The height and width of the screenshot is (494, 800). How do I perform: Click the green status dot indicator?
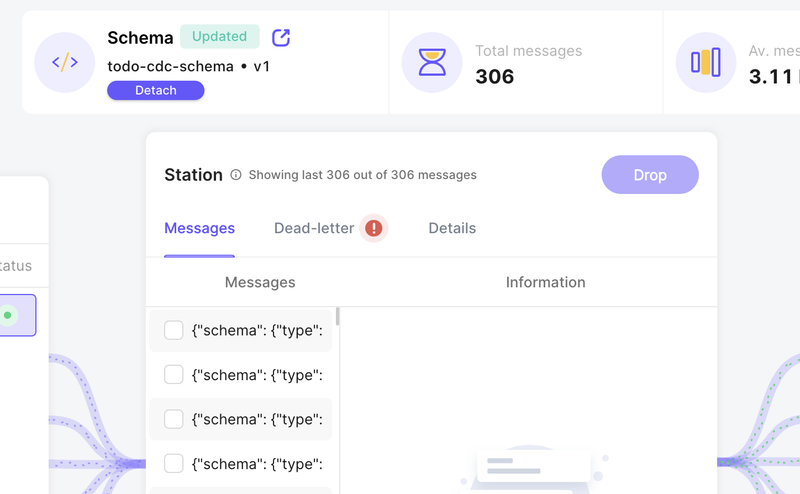coord(8,315)
